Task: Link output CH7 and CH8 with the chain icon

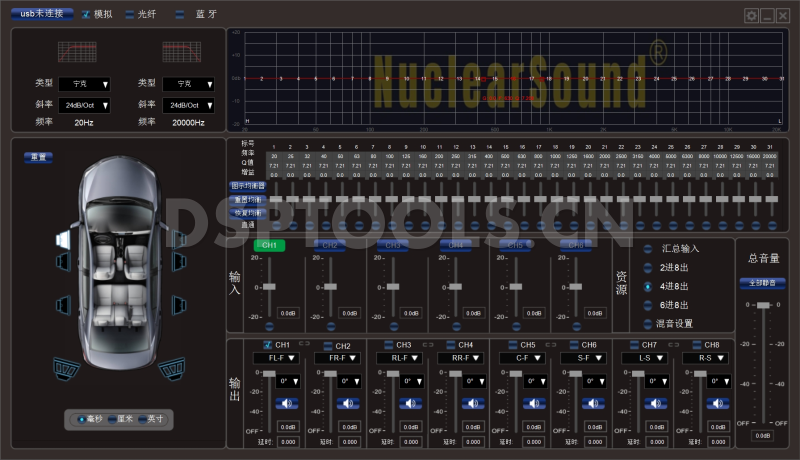Action: (x=673, y=345)
